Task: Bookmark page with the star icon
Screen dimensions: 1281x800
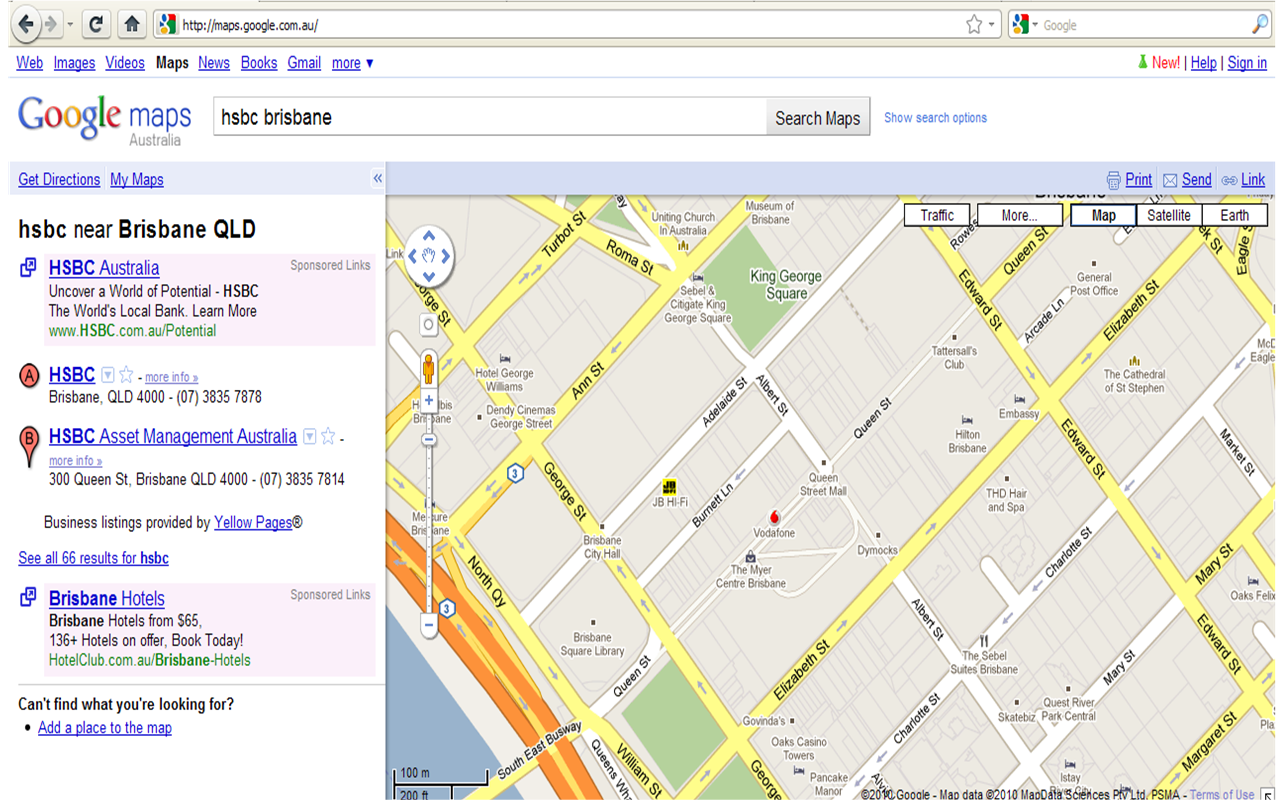Action: coord(974,24)
